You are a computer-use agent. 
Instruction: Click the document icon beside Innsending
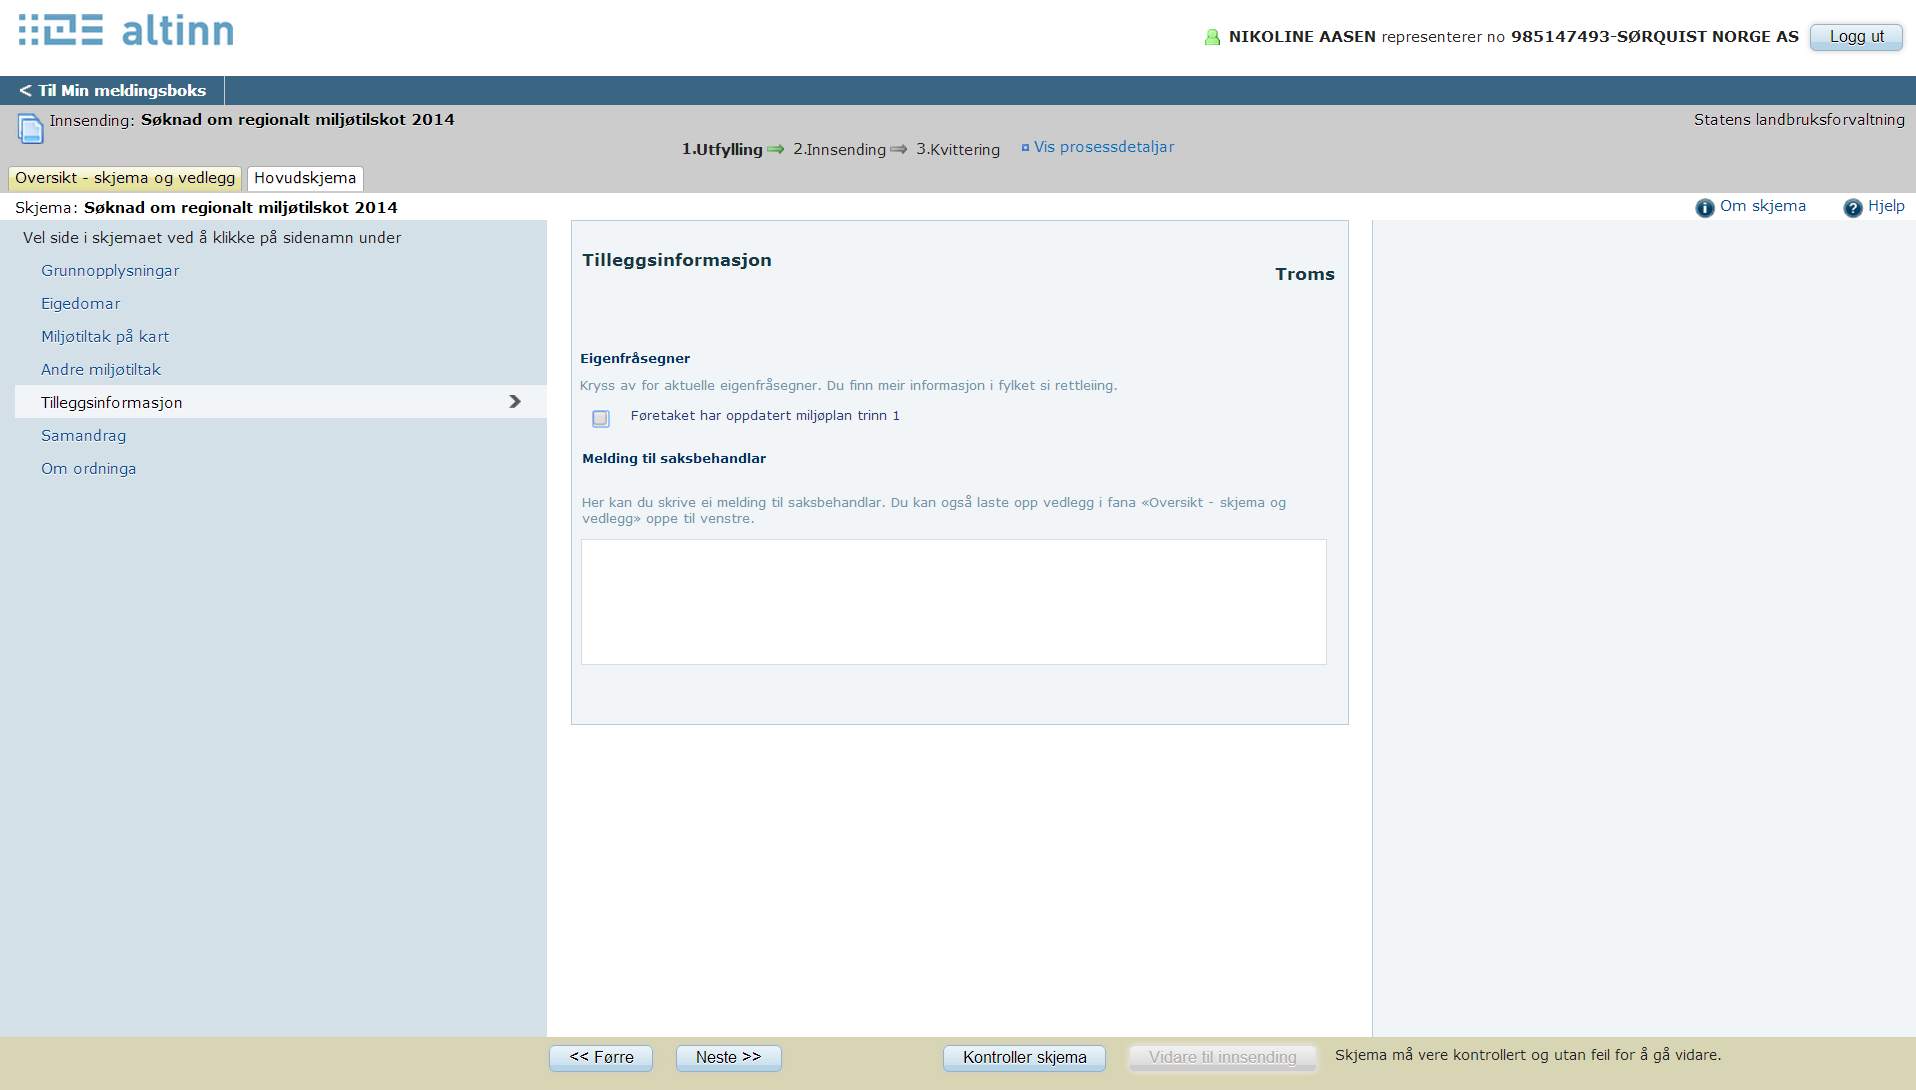30,128
